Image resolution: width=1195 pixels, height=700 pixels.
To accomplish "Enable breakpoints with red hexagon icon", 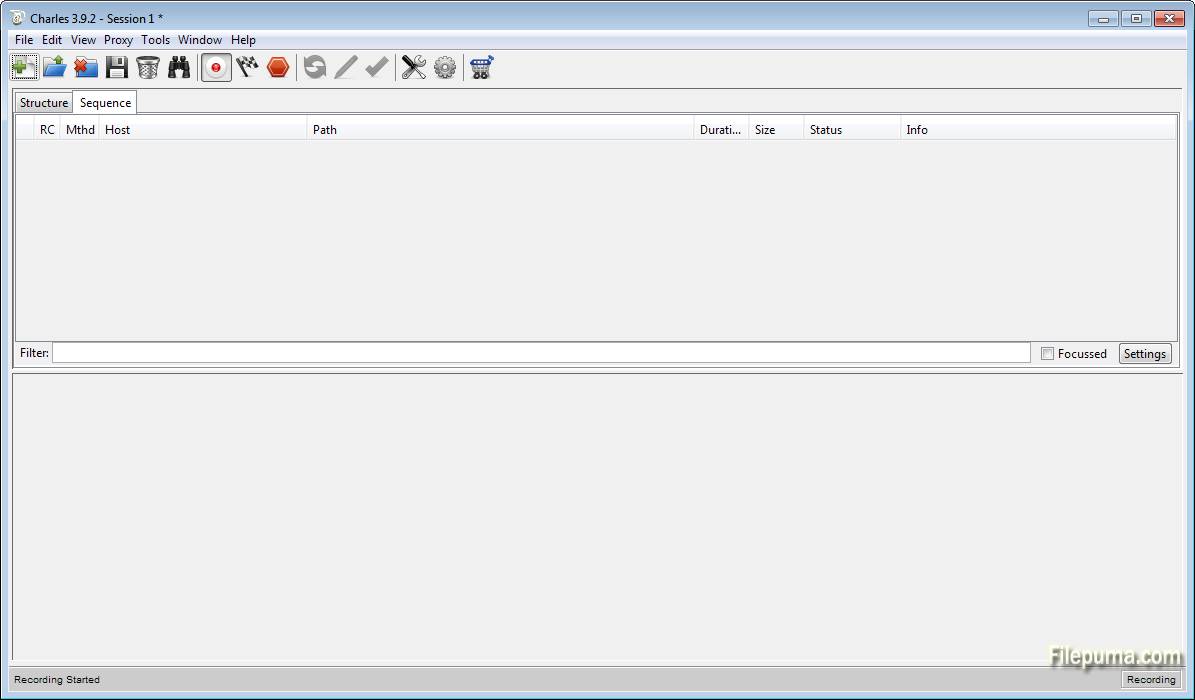I will click(278, 67).
